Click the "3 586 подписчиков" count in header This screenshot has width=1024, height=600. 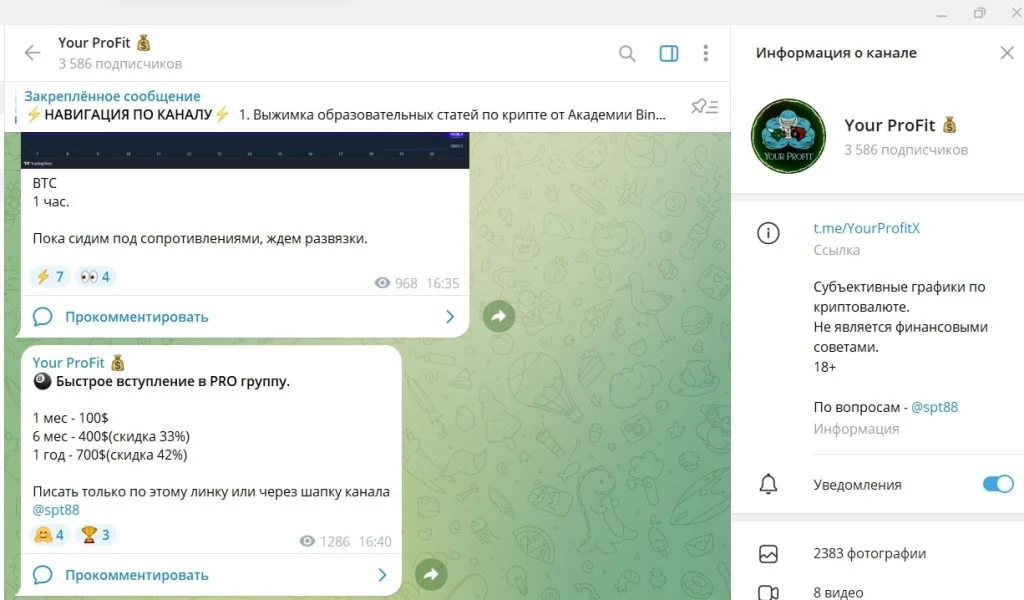tap(120, 64)
